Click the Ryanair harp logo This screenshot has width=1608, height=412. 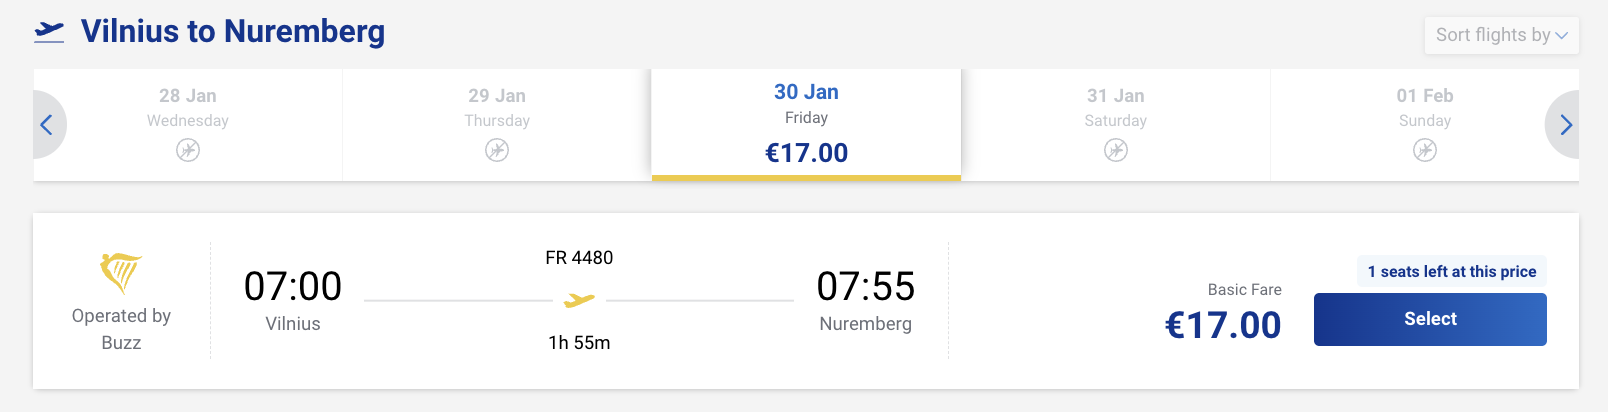pyautogui.click(x=121, y=272)
